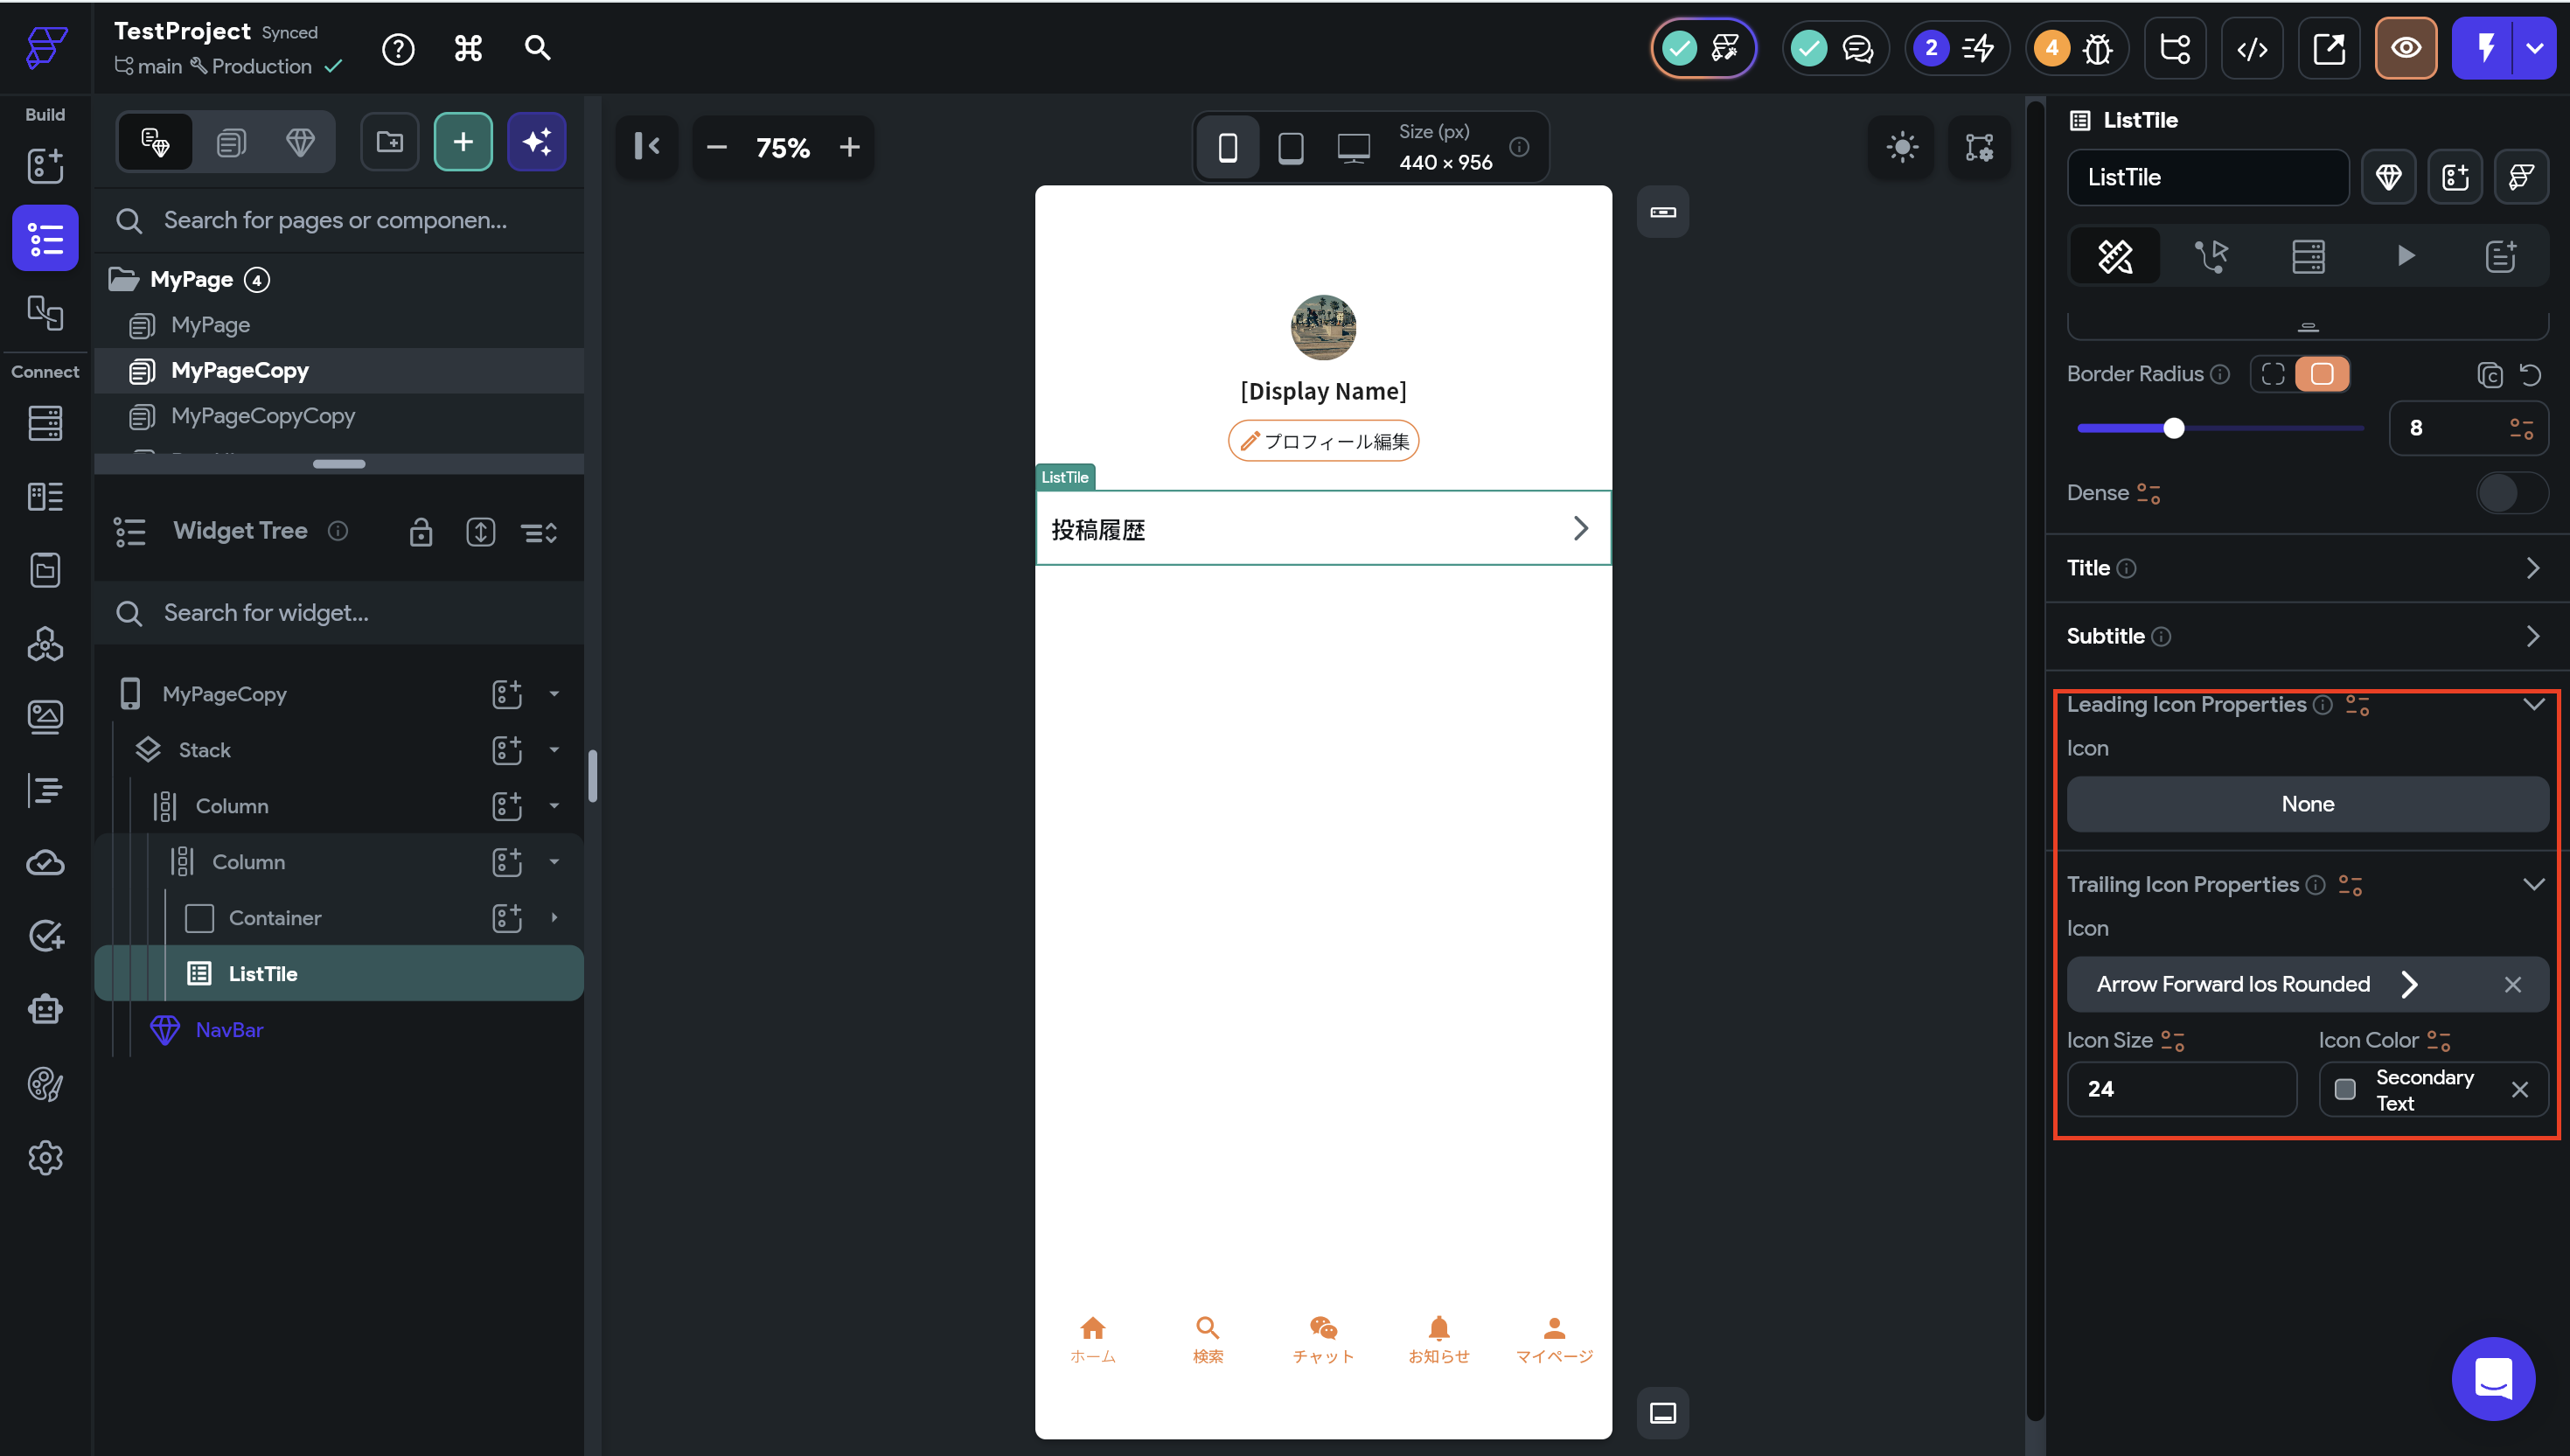Click the Border Radius slider handle
Image resolution: width=2570 pixels, height=1456 pixels.
coord(2173,428)
